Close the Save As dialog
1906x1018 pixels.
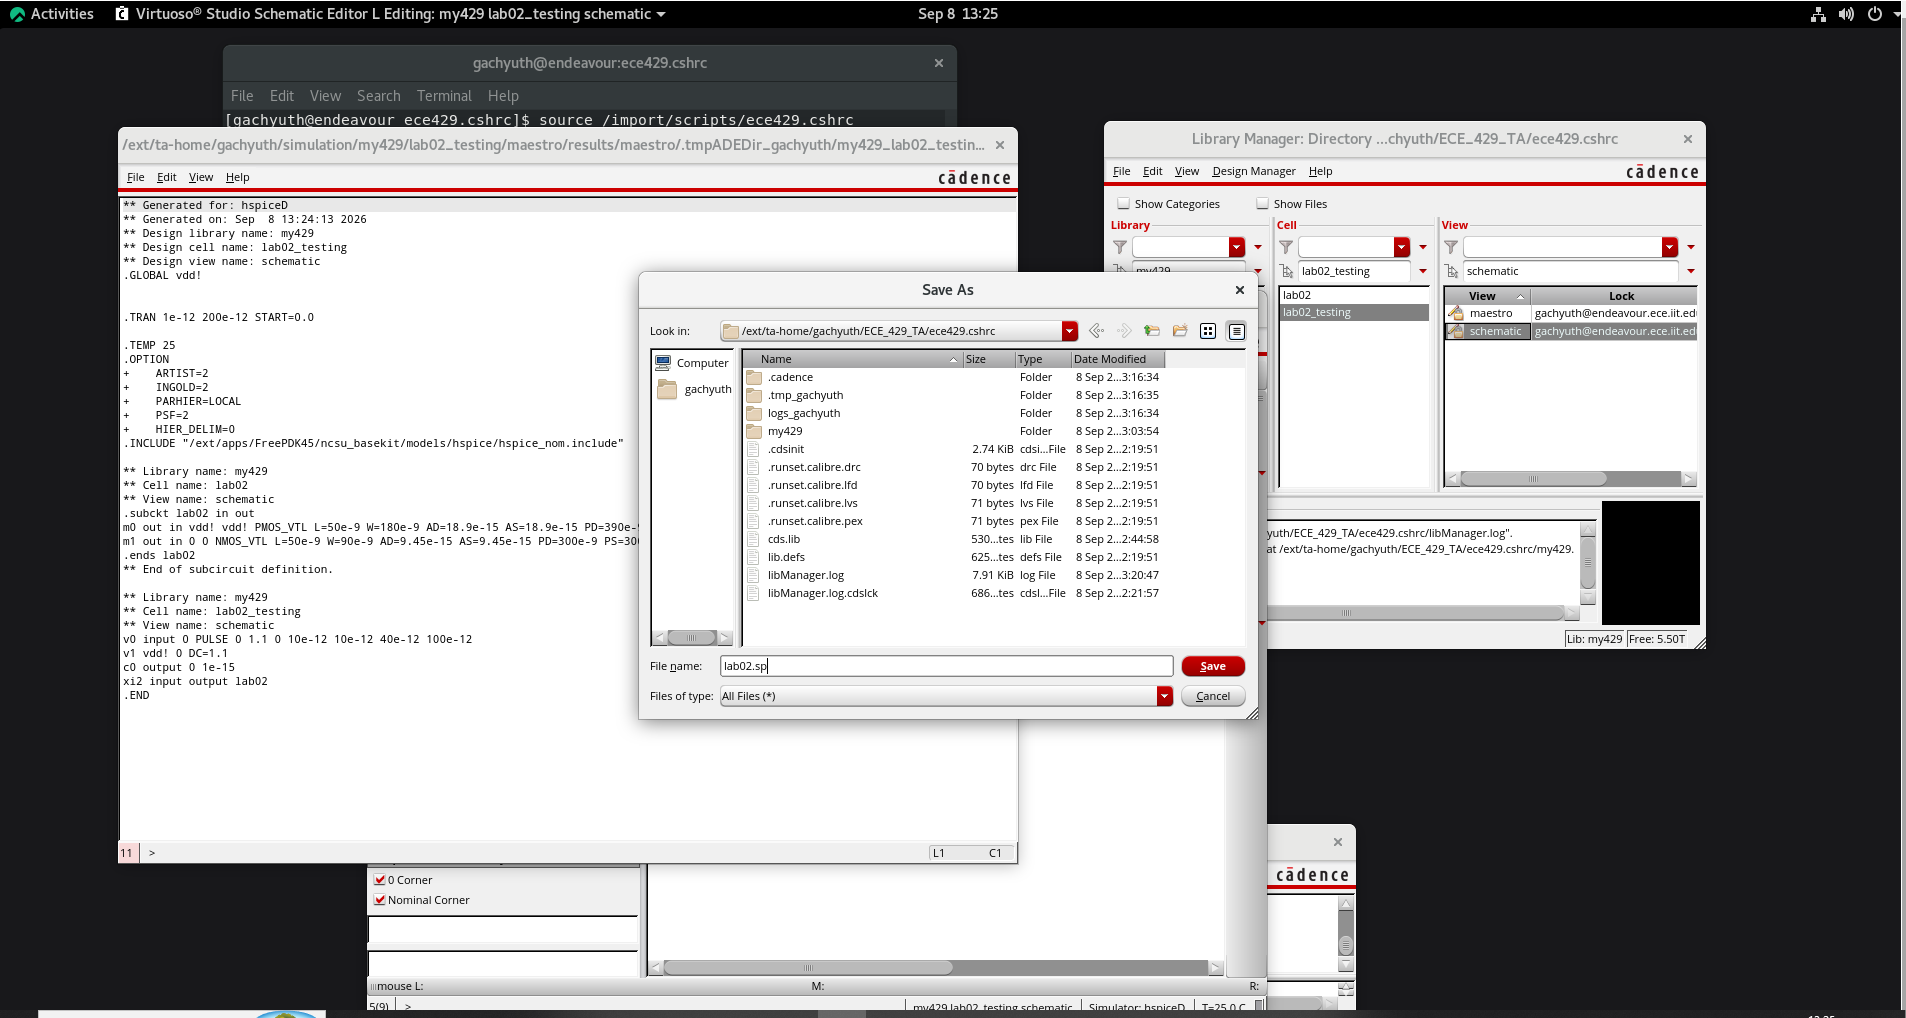(1240, 290)
